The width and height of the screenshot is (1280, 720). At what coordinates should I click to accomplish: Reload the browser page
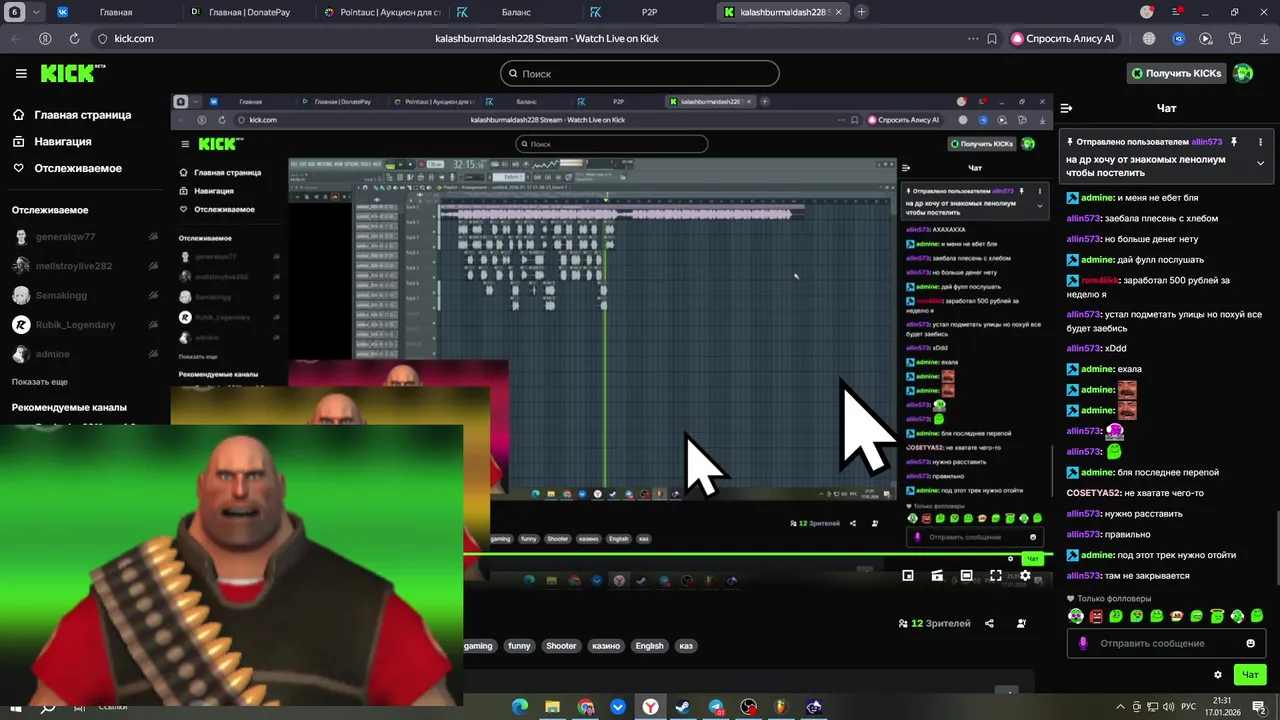pos(74,38)
